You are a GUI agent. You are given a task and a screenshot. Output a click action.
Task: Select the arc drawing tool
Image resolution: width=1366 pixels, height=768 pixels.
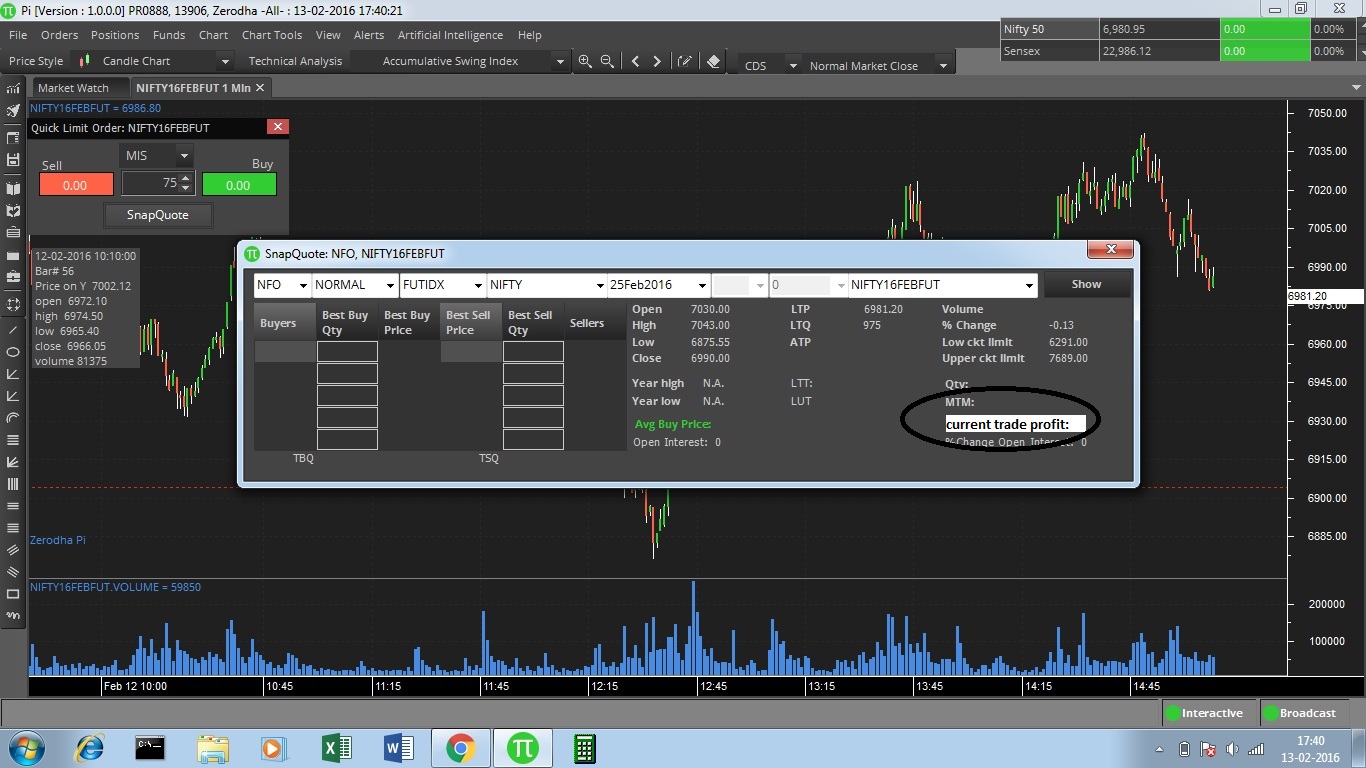coord(13,417)
